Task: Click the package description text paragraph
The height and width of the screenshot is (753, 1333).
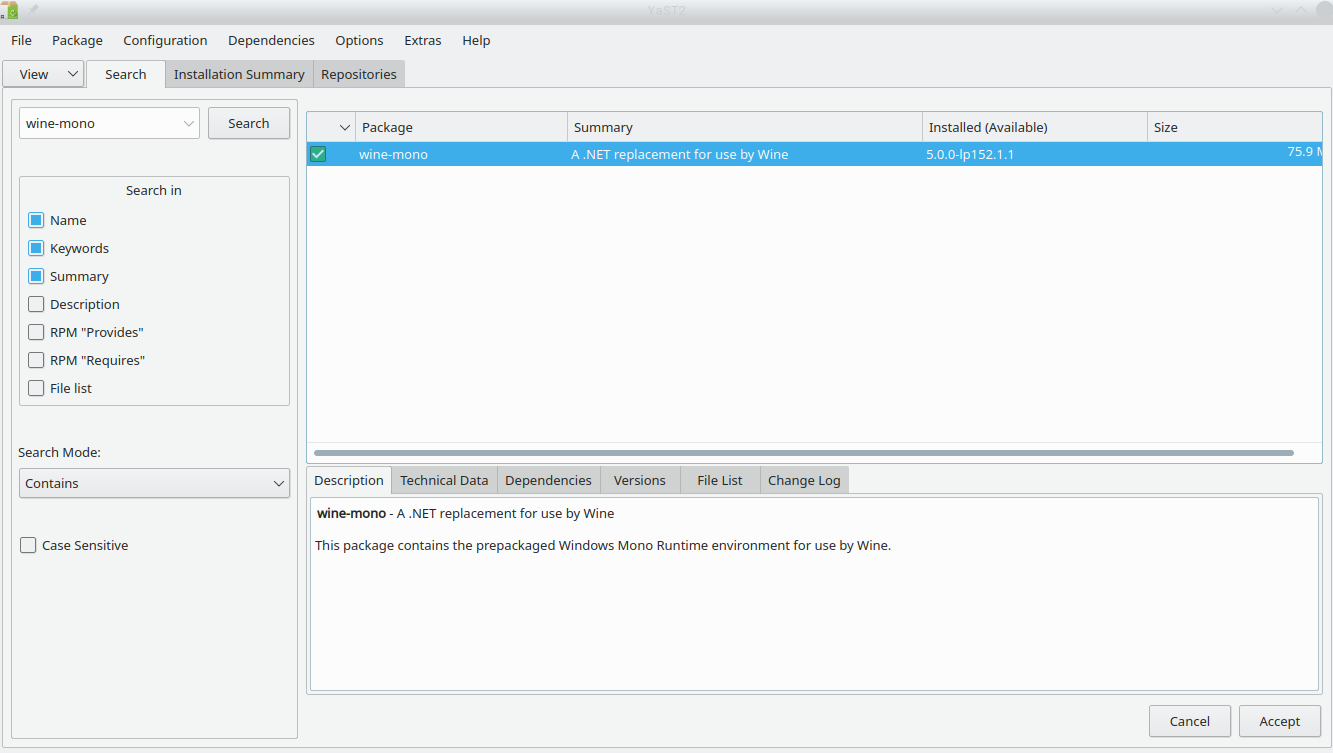Action: pyautogui.click(x=603, y=545)
